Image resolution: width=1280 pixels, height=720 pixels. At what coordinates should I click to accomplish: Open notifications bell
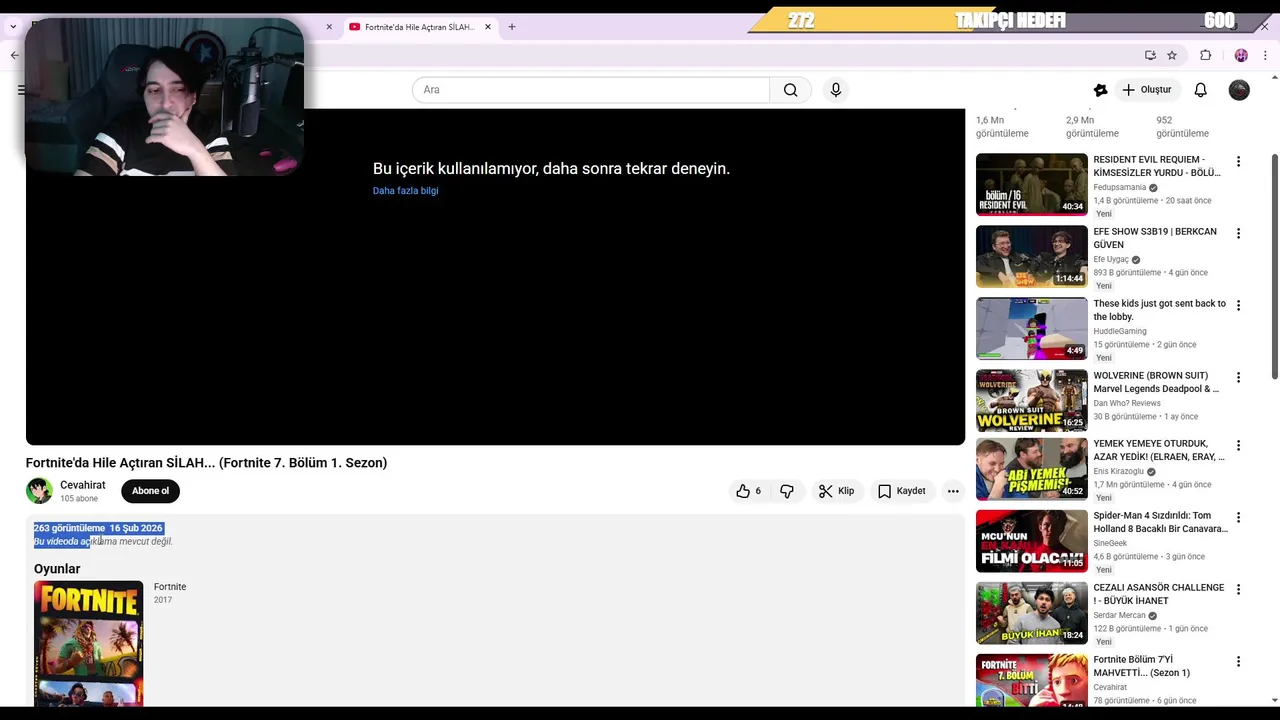(x=1200, y=90)
